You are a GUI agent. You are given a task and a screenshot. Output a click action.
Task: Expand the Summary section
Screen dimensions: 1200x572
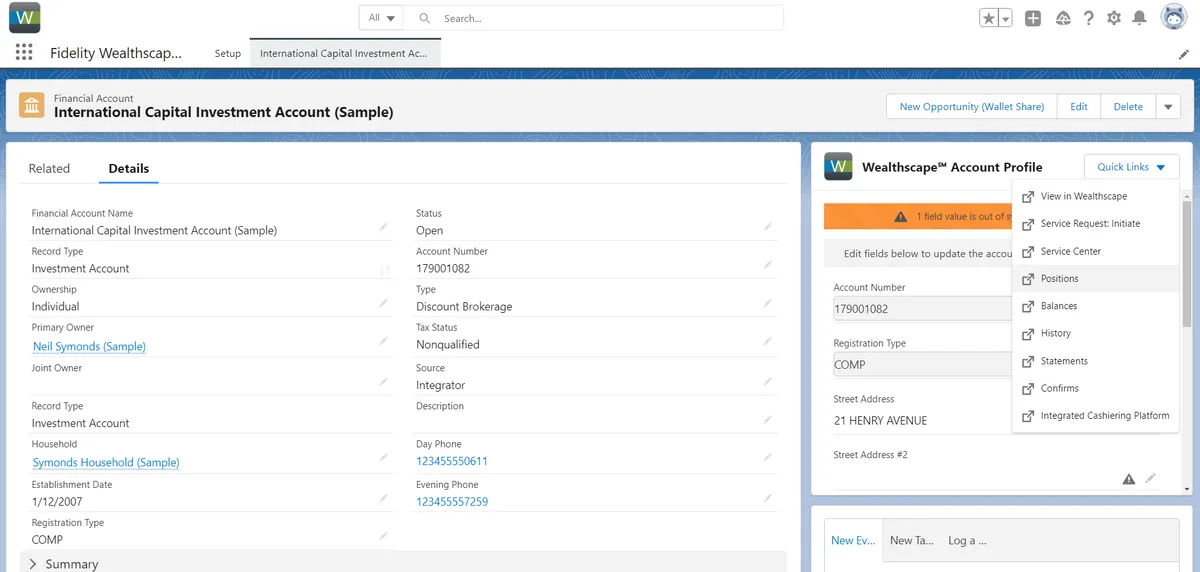coord(64,564)
